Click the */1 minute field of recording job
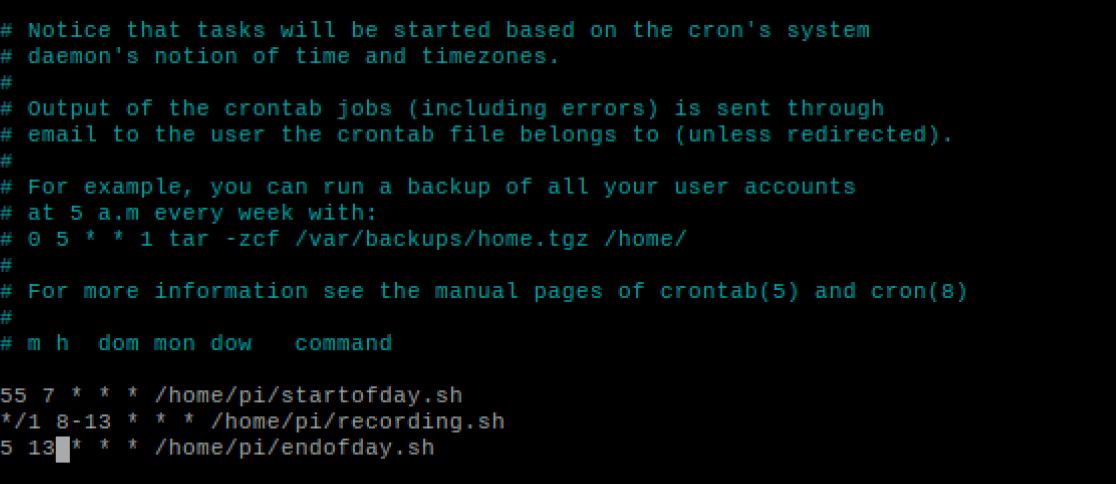 tap(21, 422)
